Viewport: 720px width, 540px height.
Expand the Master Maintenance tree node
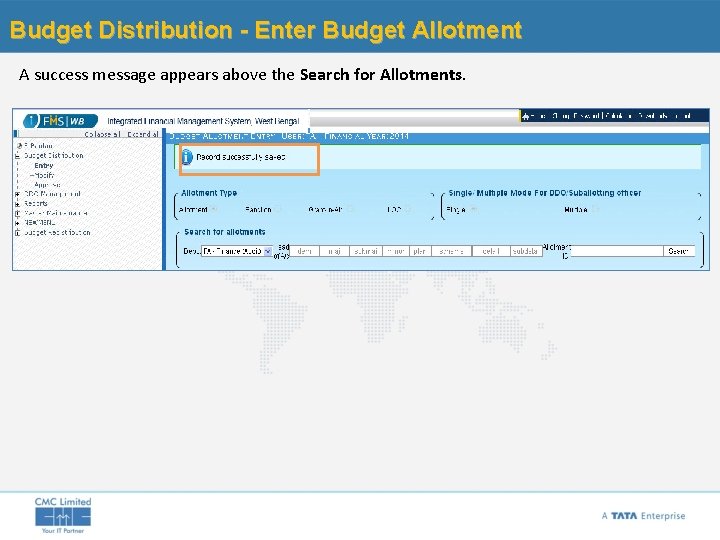17,214
